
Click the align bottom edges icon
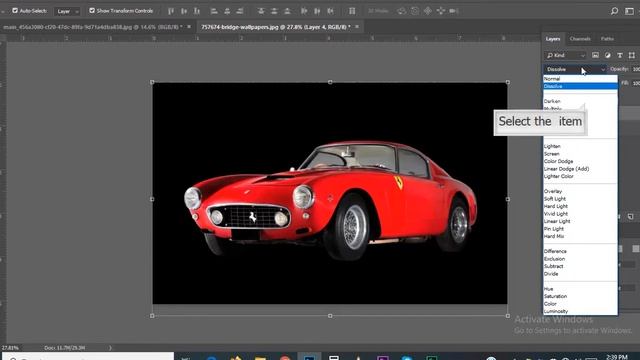pyautogui.click(x=197, y=11)
